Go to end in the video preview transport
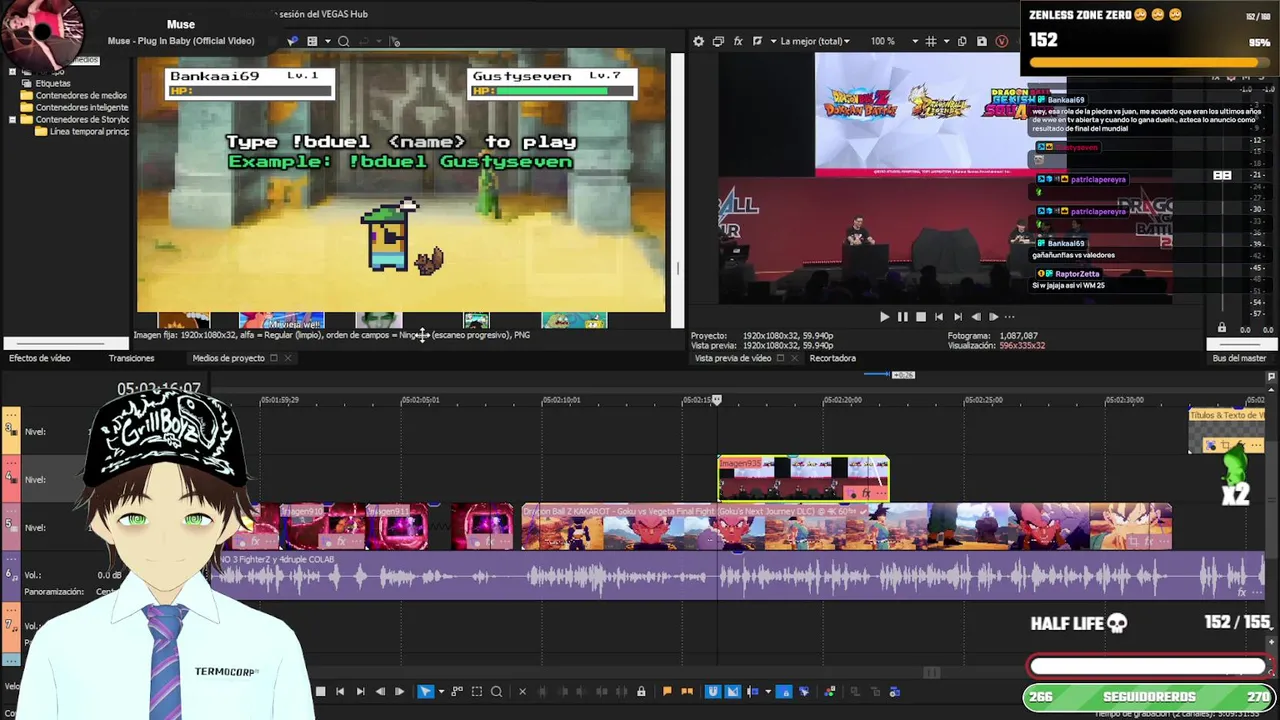 pos(958,316)
